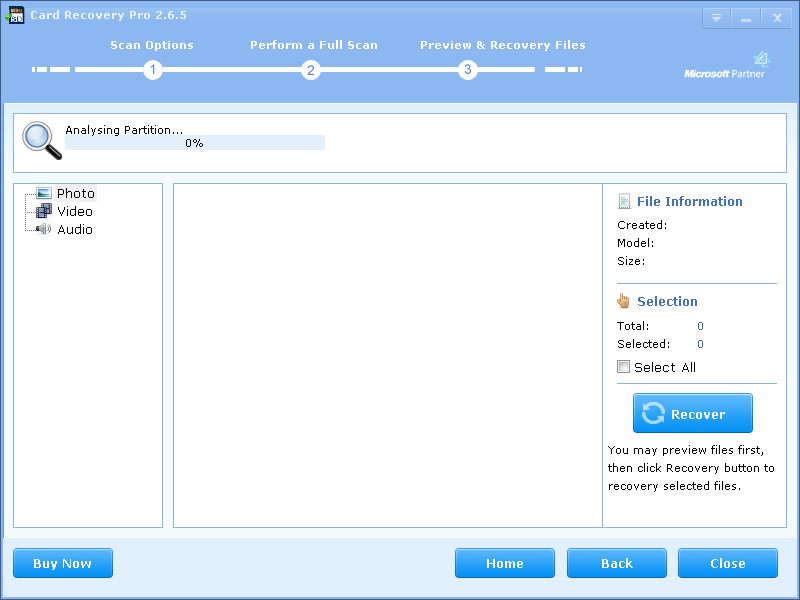
Task: Click the Video film icon
Action: (x=44, y=211)
